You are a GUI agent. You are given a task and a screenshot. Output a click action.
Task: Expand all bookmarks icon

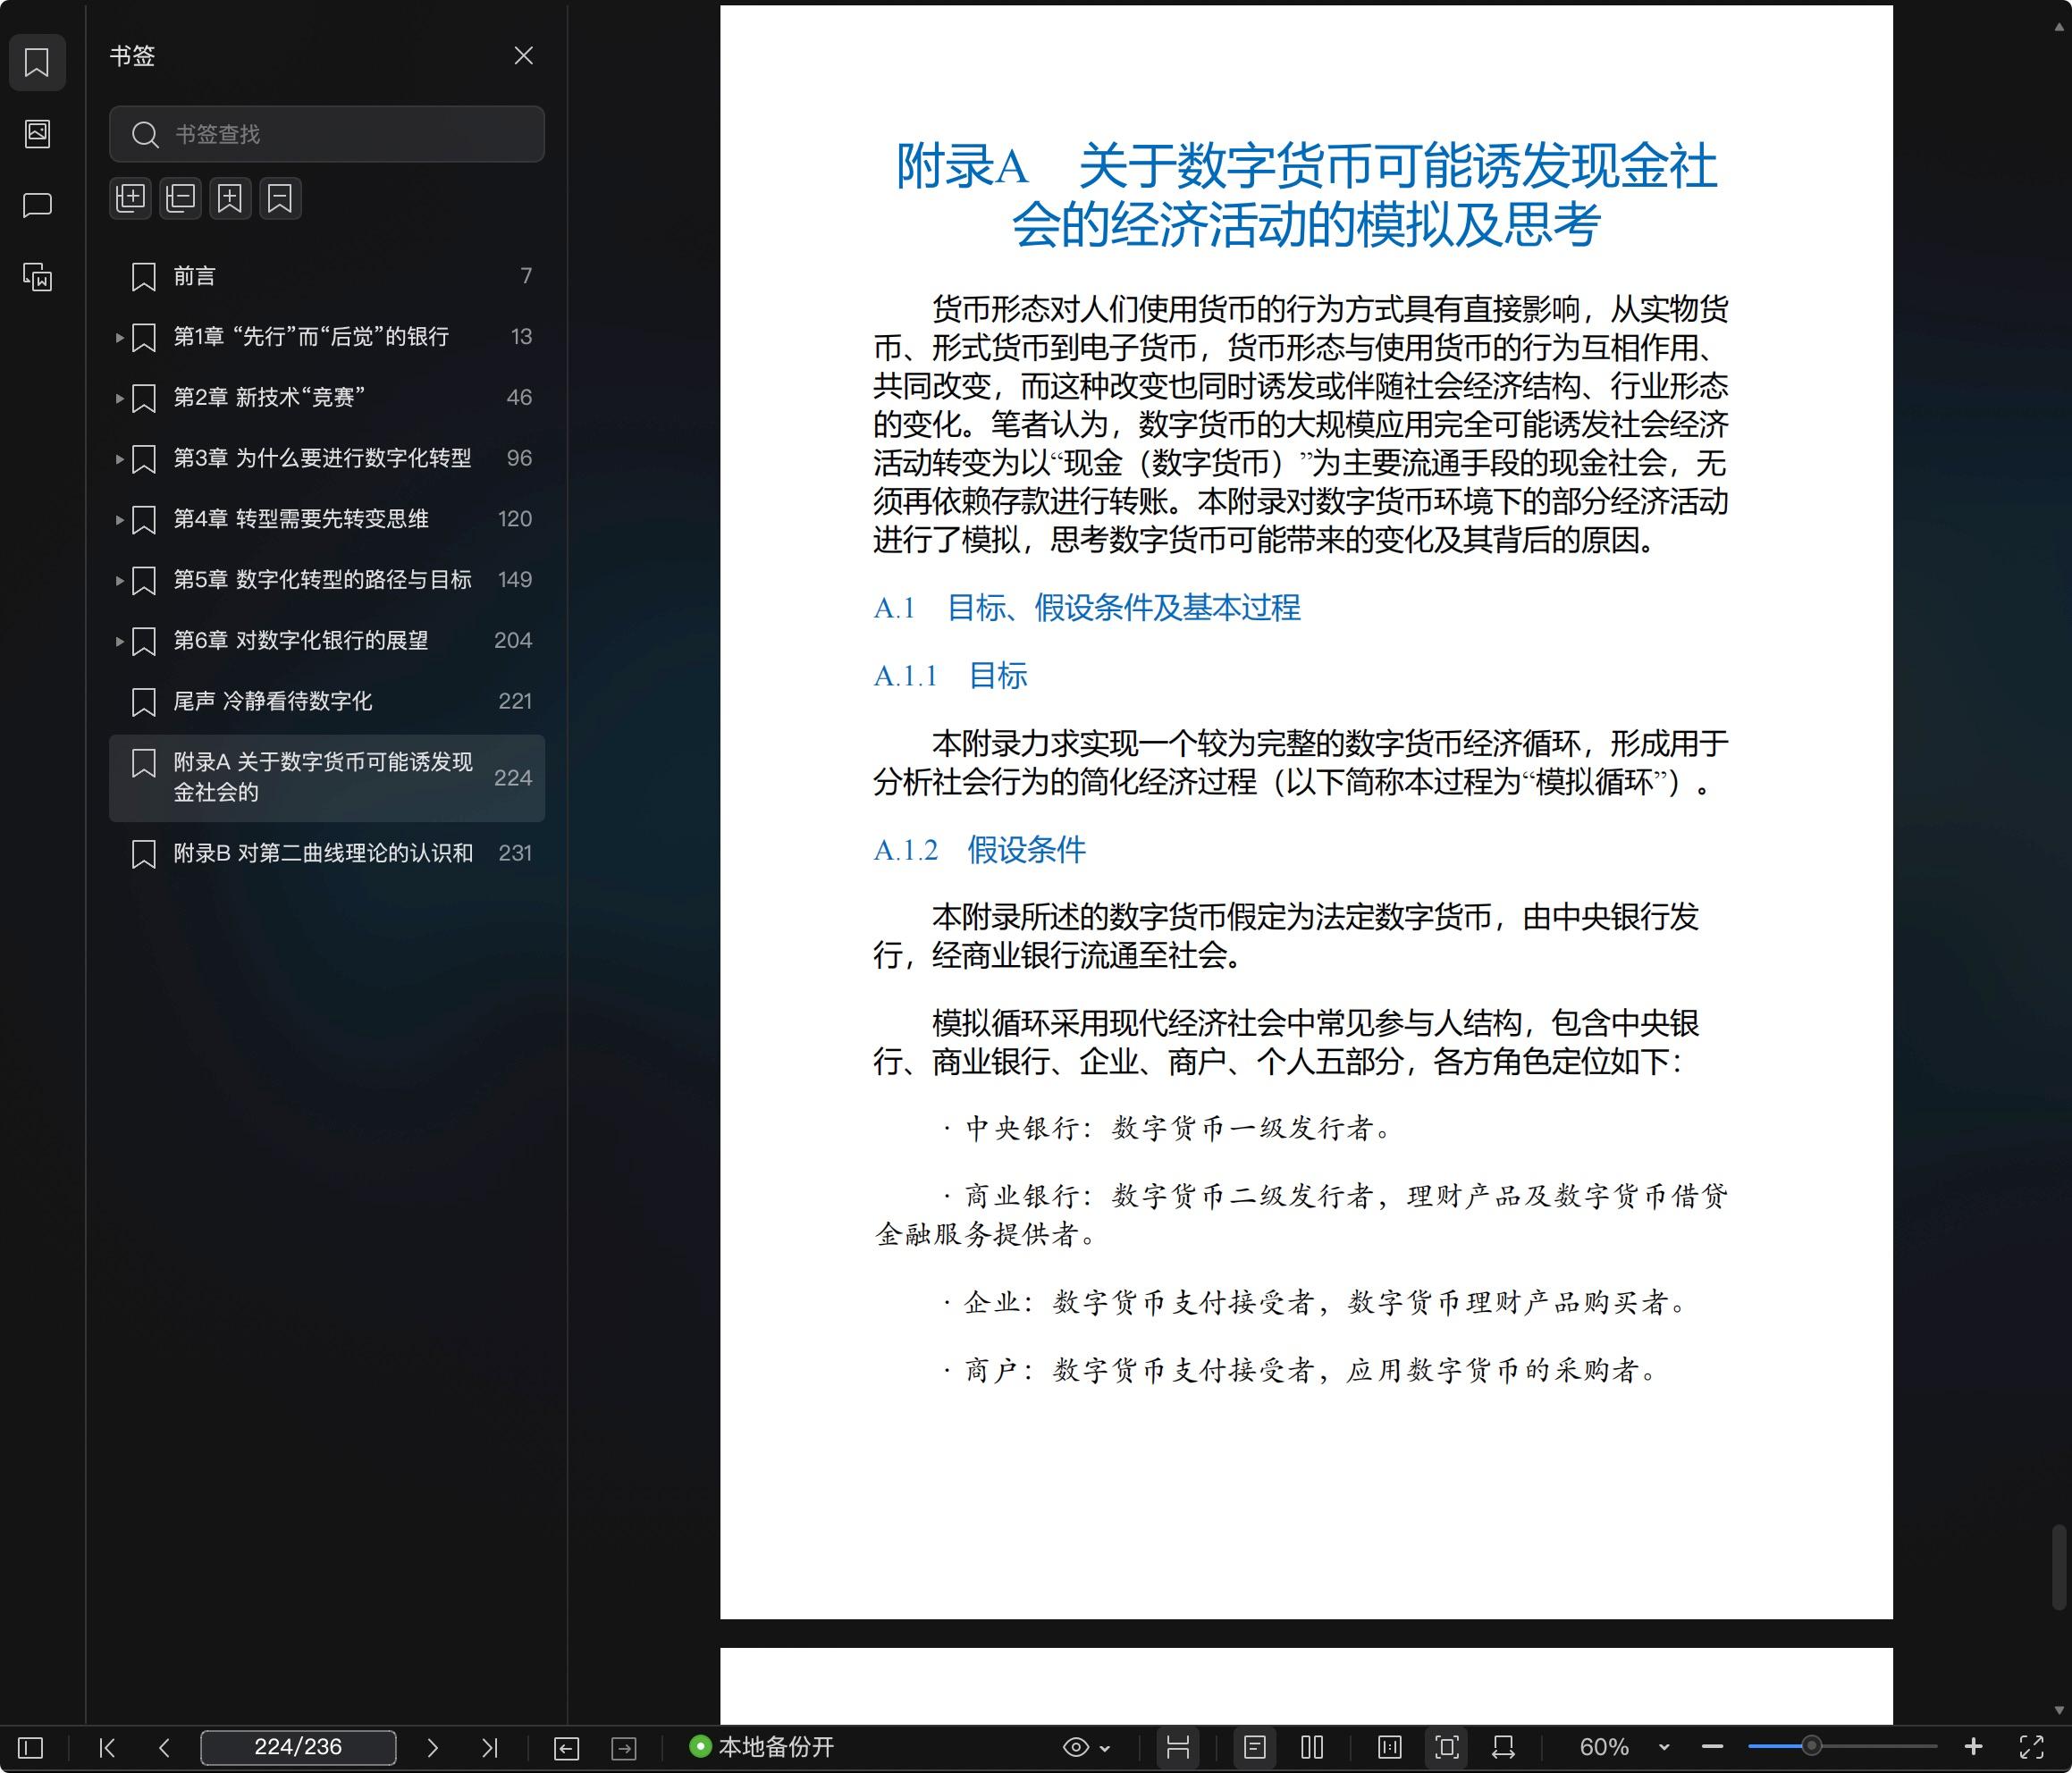130,198
